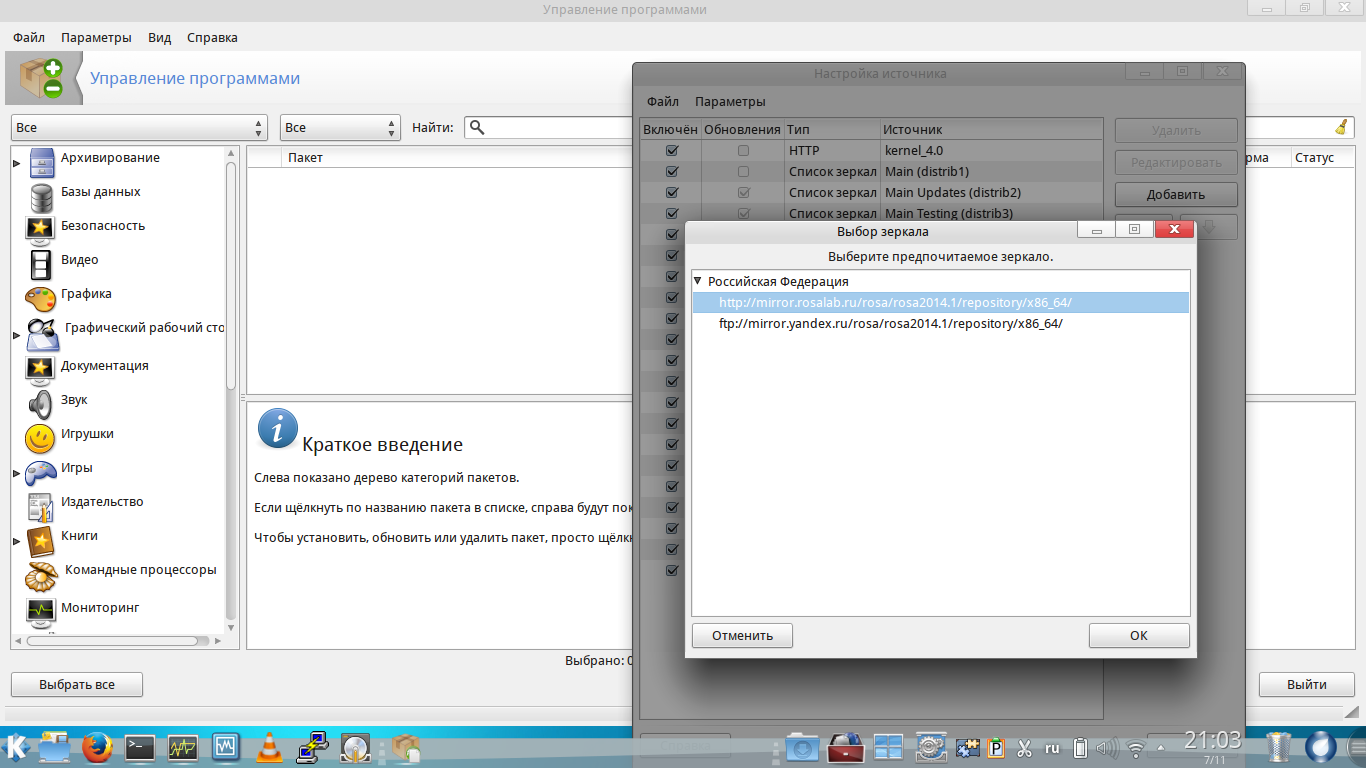
Task: Toggle the Обновления checkbox for Main Testing (distrib3)
Action: pyautogui.click(x=743, y=213)
